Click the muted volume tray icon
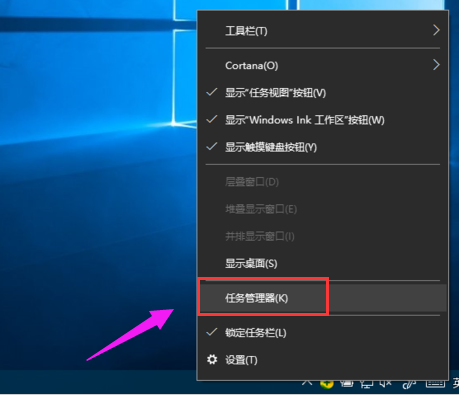This screenshot has height=395, width=459. coord(386,385)
